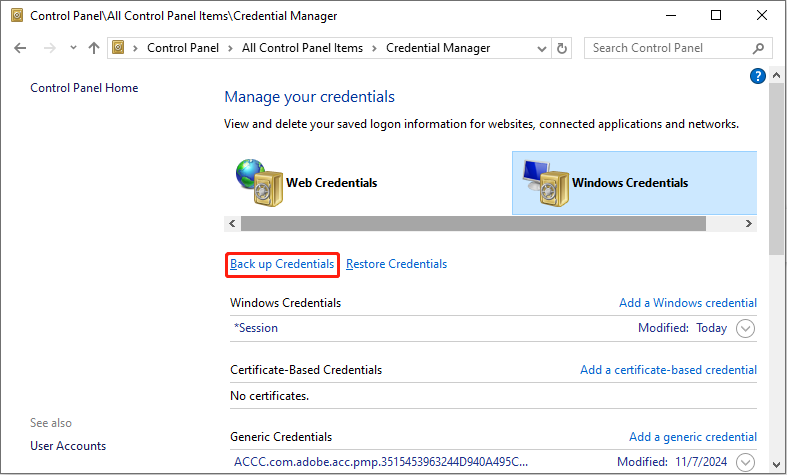Click the Credential Manager title bar icon
Viewport: 787px width, 475px height.
[x=17, y=15]
